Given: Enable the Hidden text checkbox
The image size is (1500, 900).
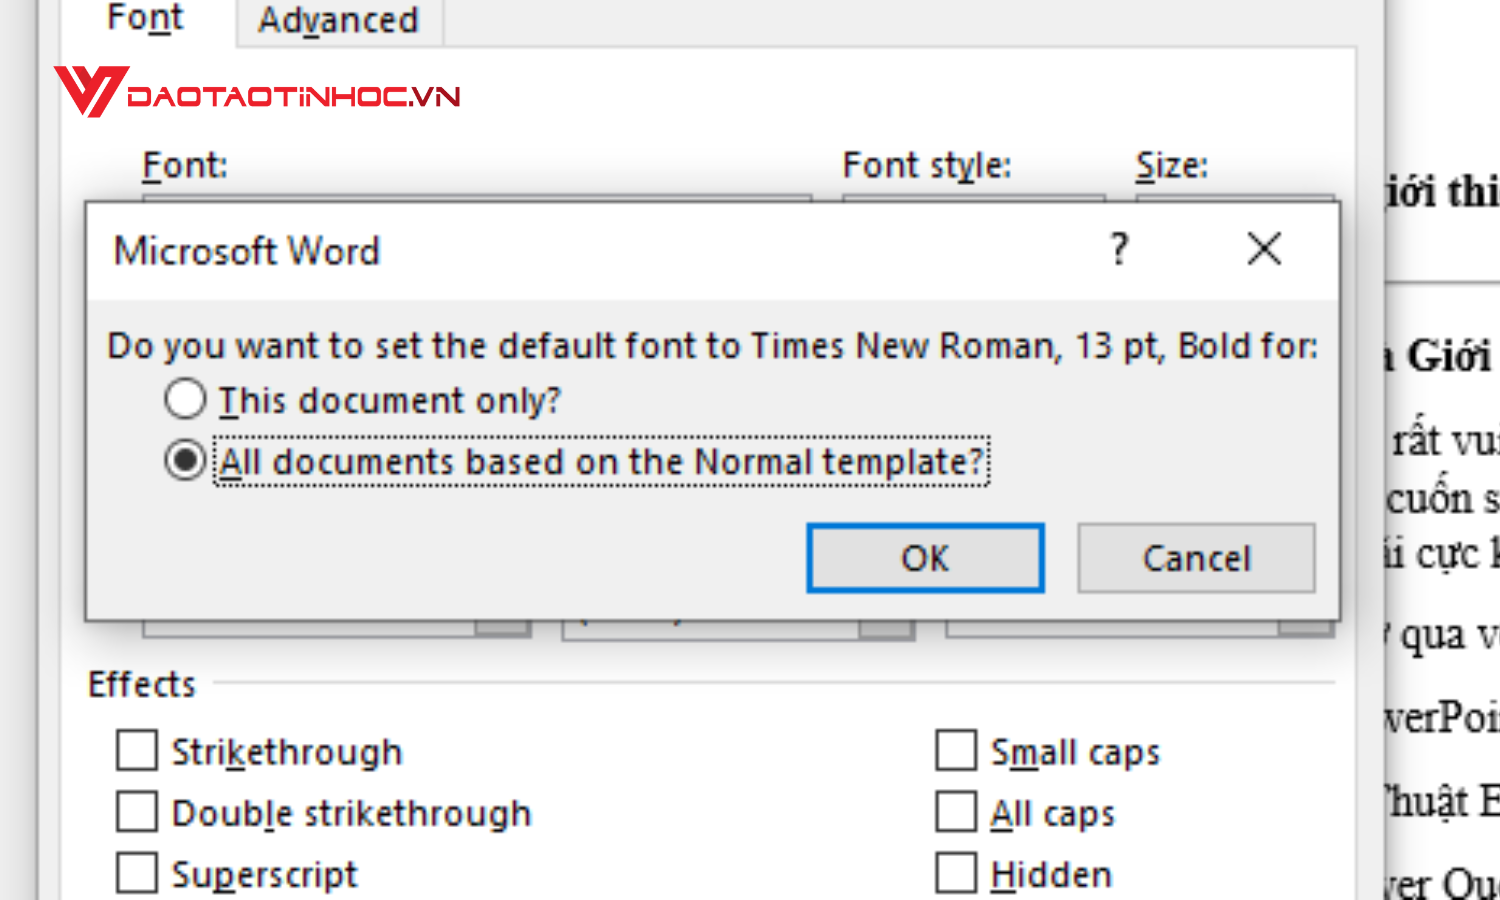Looking at the screenshot, I should (x=956, y=873).
